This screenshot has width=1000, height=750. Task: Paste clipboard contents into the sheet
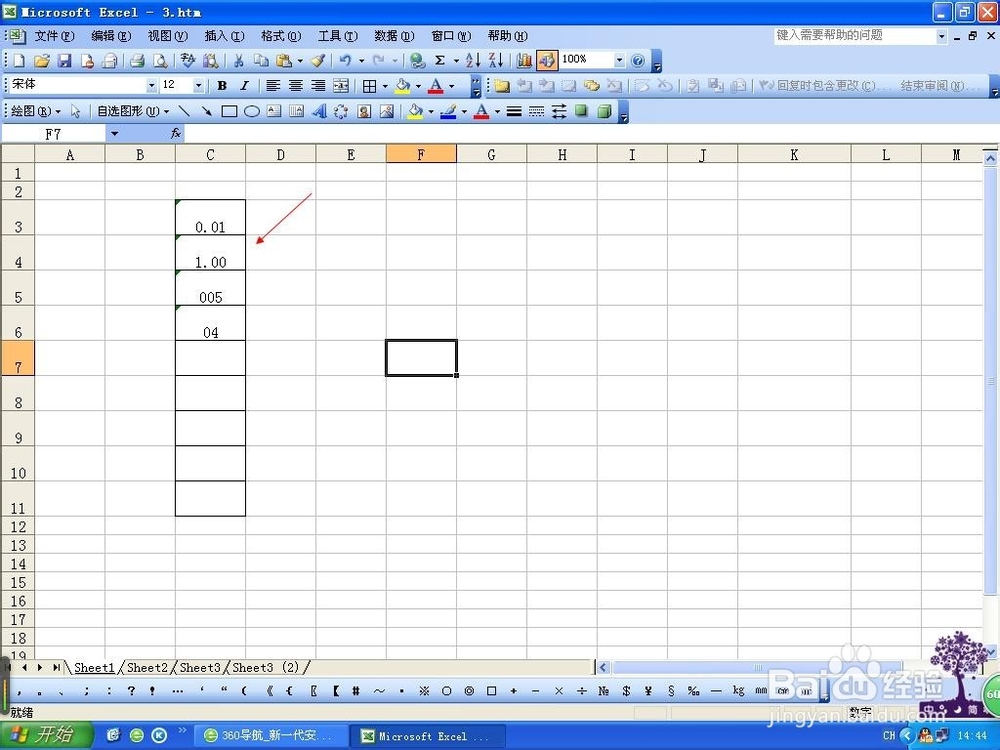click(284, 61)
